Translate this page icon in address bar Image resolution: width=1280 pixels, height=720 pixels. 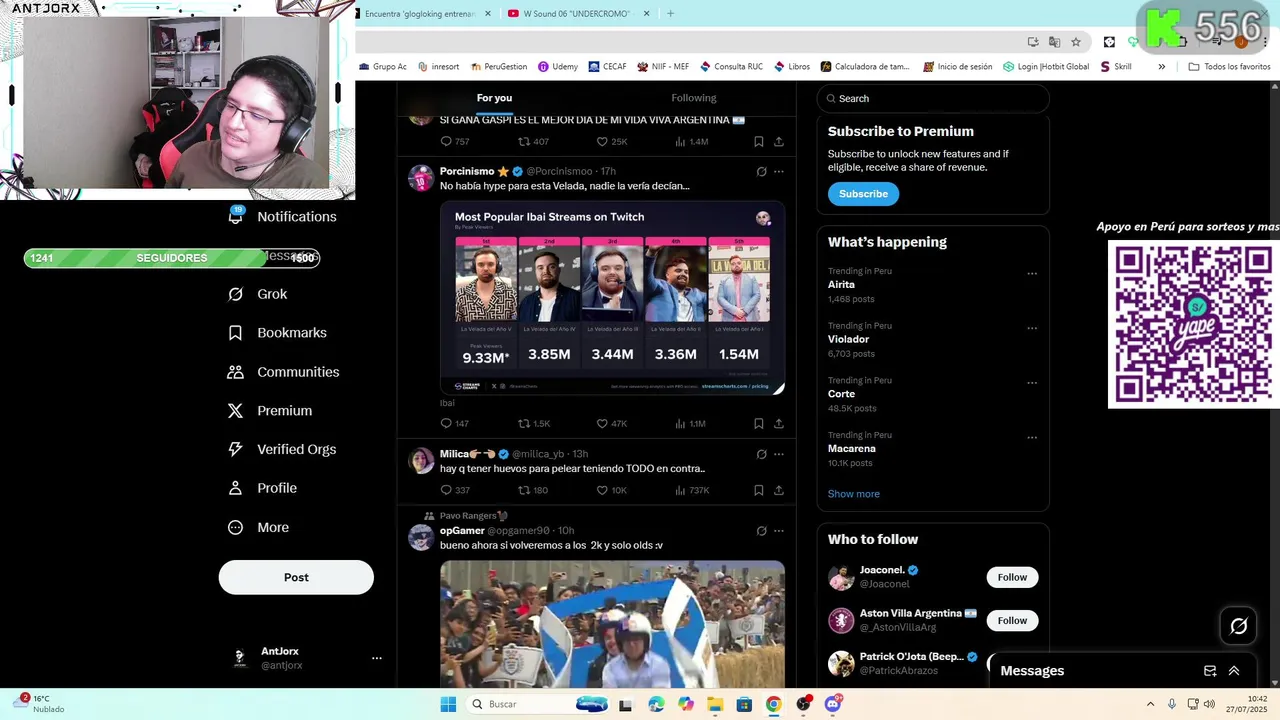pos(1054,42)
